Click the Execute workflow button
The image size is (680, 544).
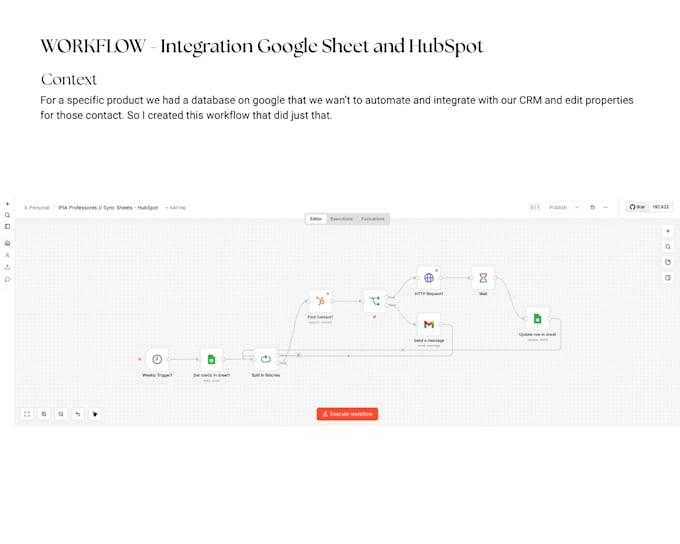(347, 414)
